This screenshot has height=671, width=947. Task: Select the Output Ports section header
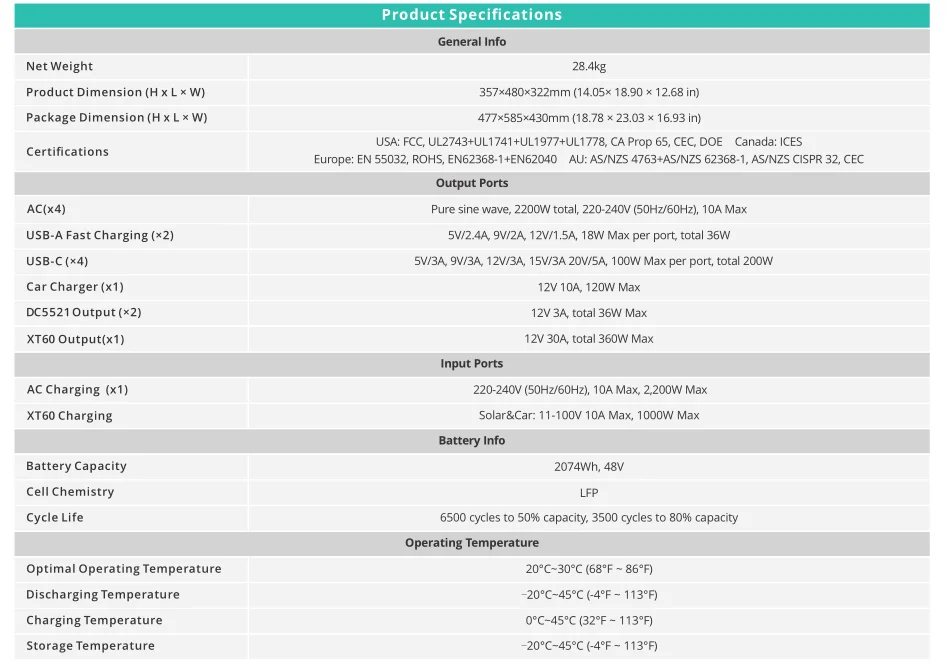[472, 184]
